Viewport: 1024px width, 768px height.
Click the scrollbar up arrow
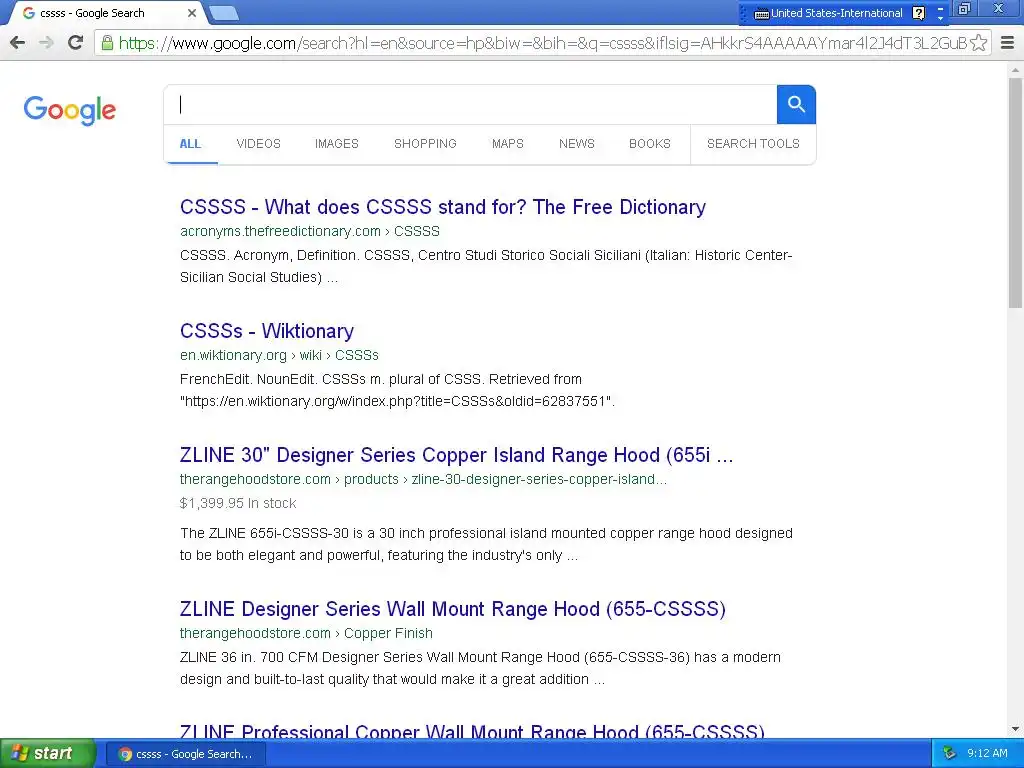click(x=1015, y=69)
